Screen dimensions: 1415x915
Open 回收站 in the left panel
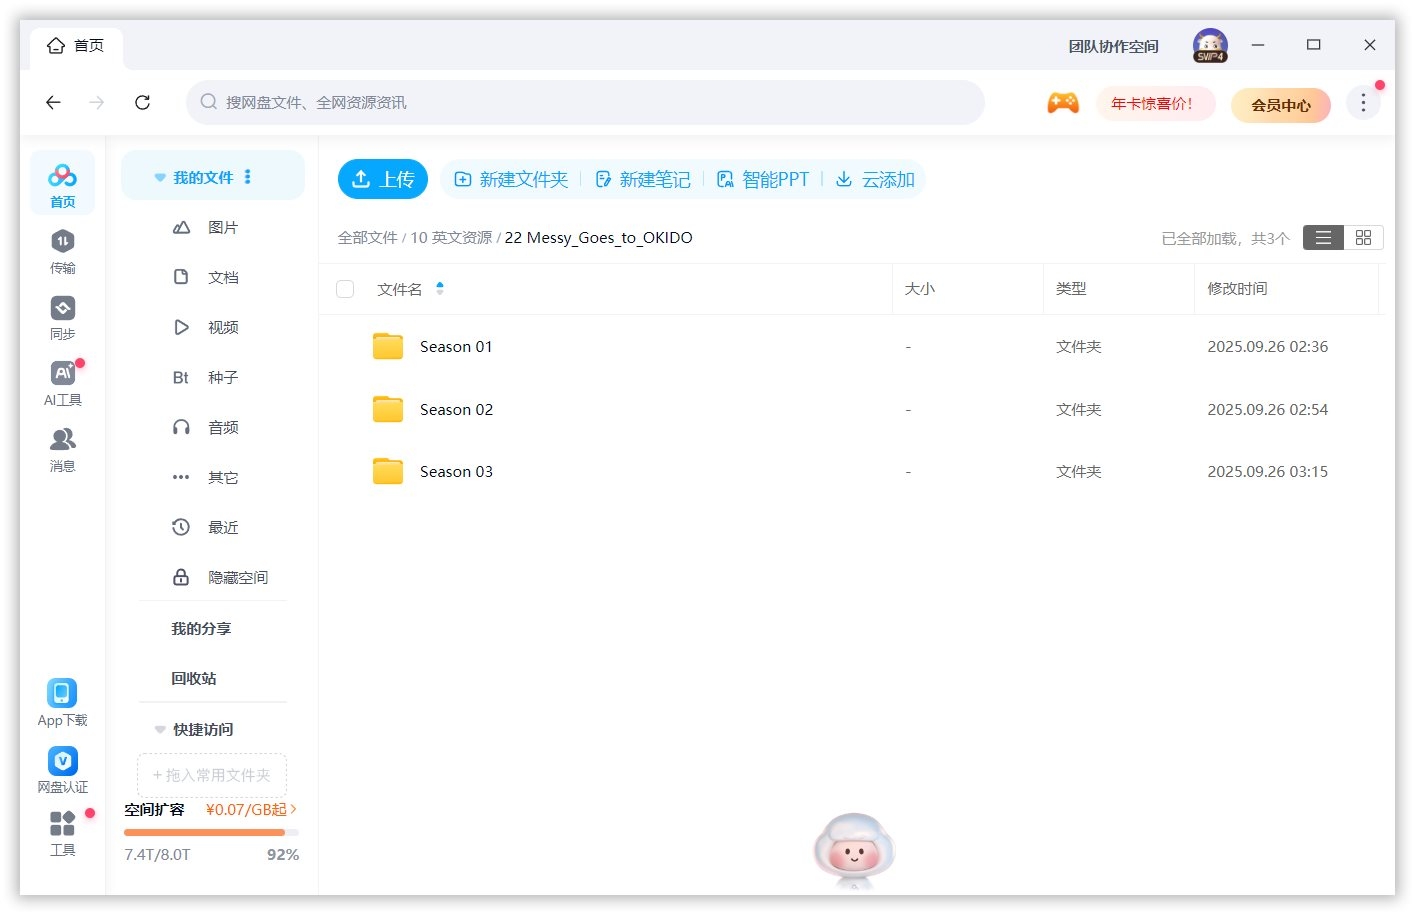click(194, 679)
